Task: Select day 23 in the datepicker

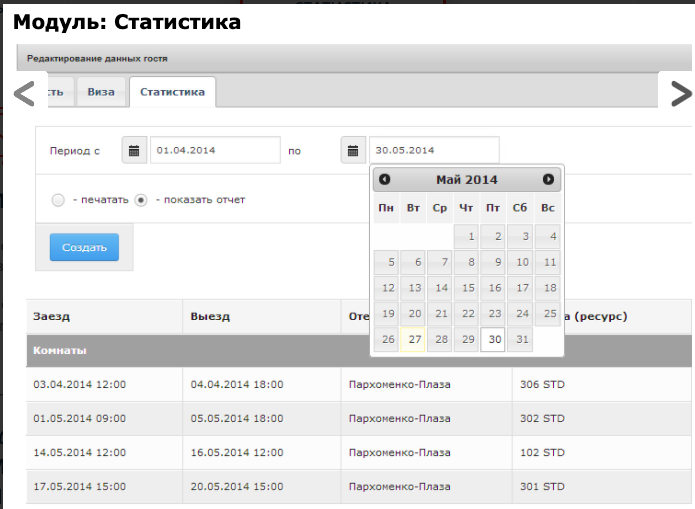Action: click(x=493, y=313)
